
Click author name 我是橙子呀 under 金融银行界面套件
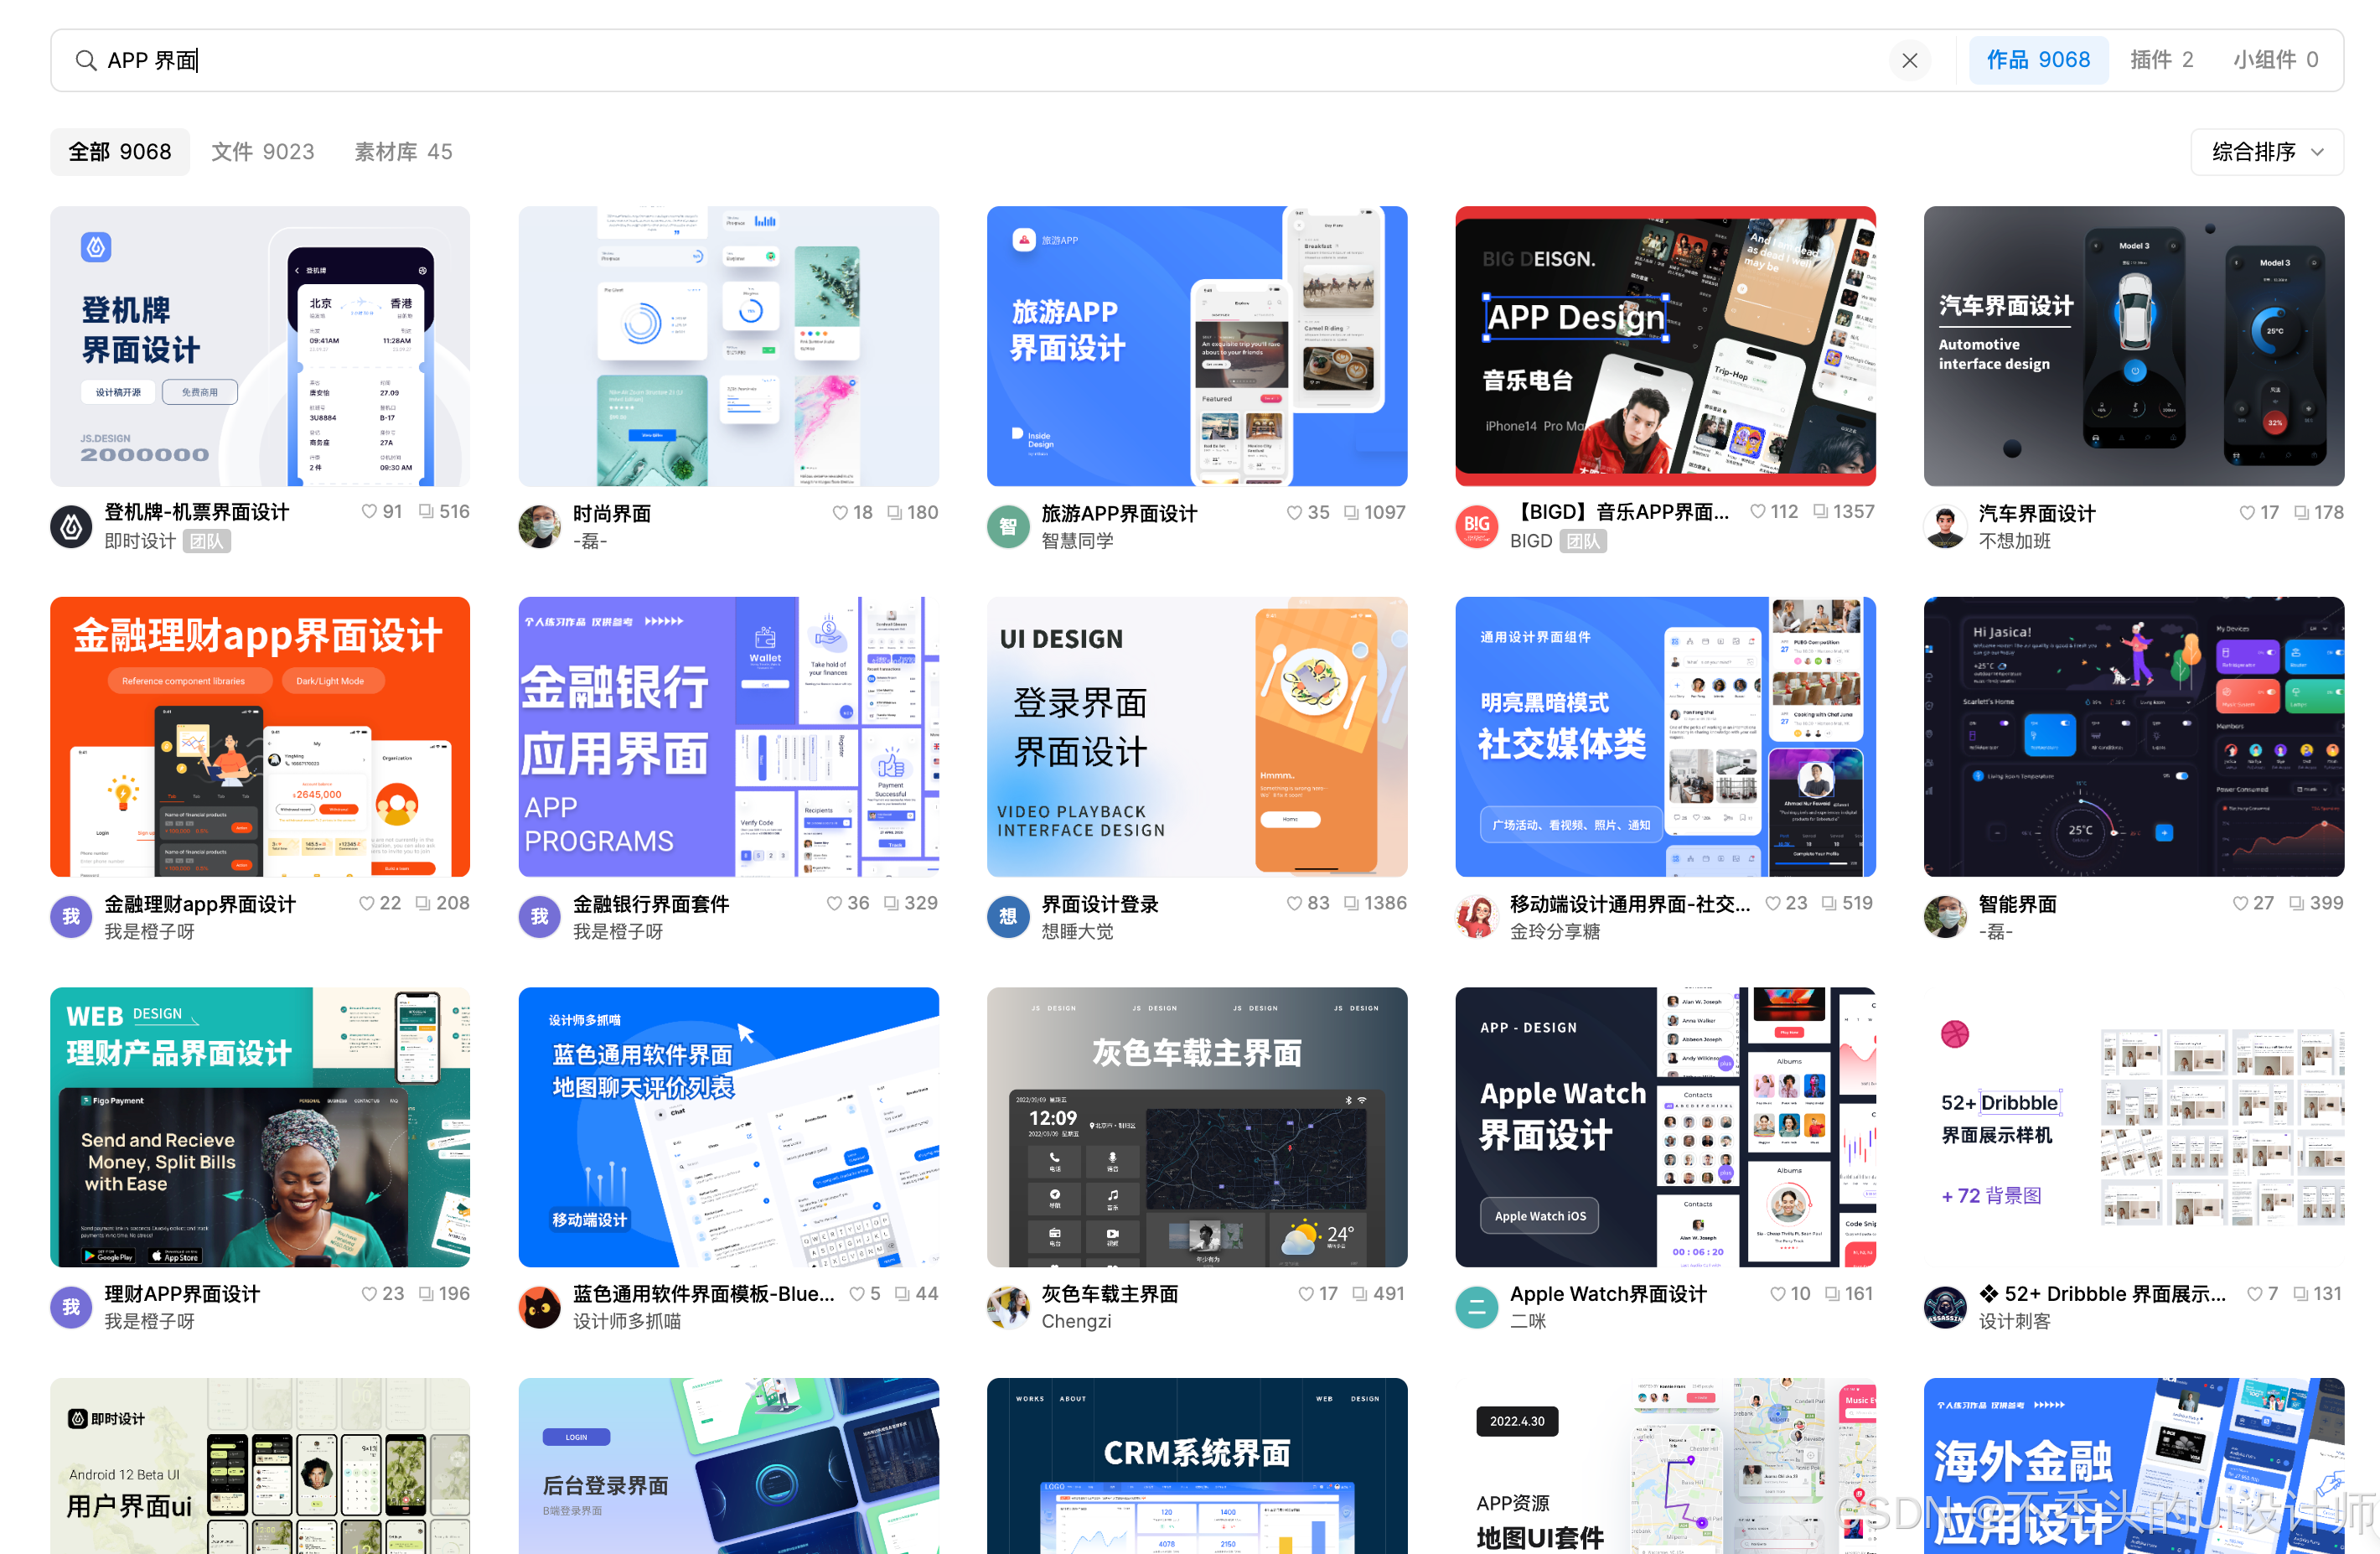point(617,931)
